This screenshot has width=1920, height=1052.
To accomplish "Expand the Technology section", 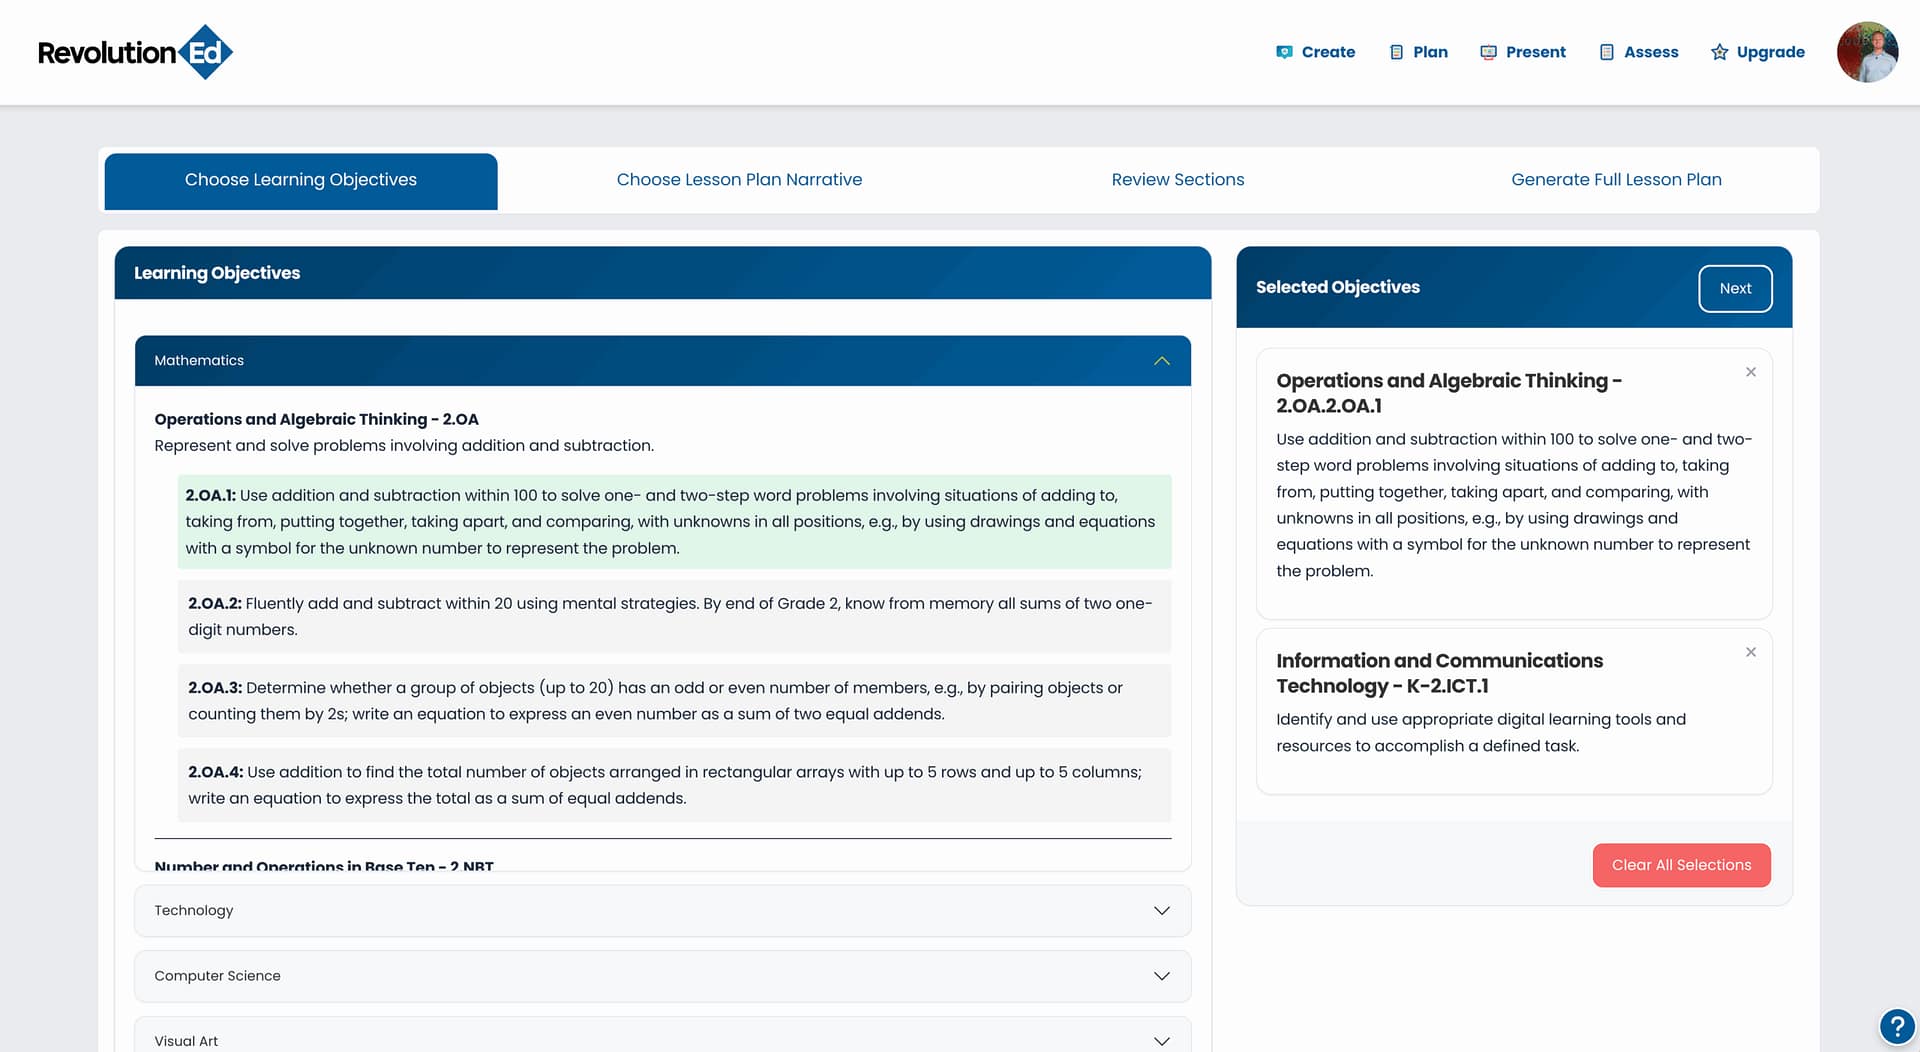I will point(662,910).
